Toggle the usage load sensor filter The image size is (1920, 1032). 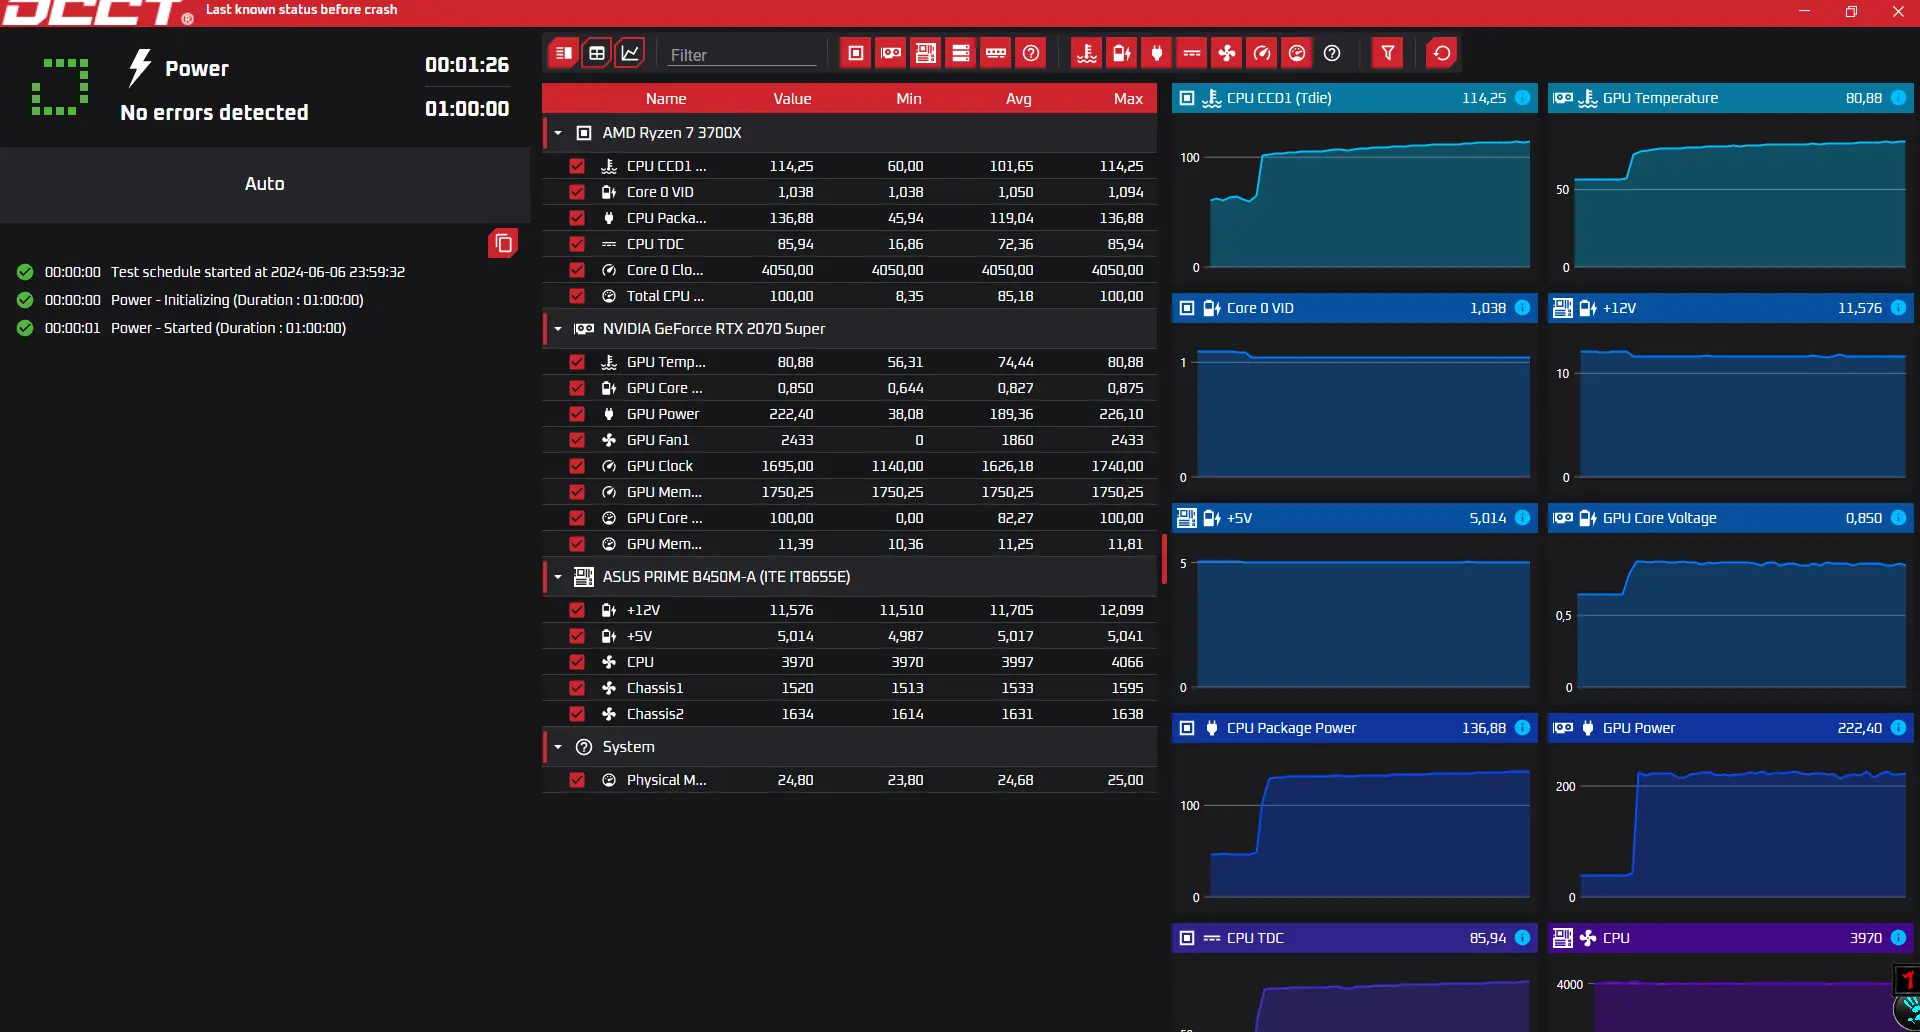pyautogui.click(x=1297, y=53)
